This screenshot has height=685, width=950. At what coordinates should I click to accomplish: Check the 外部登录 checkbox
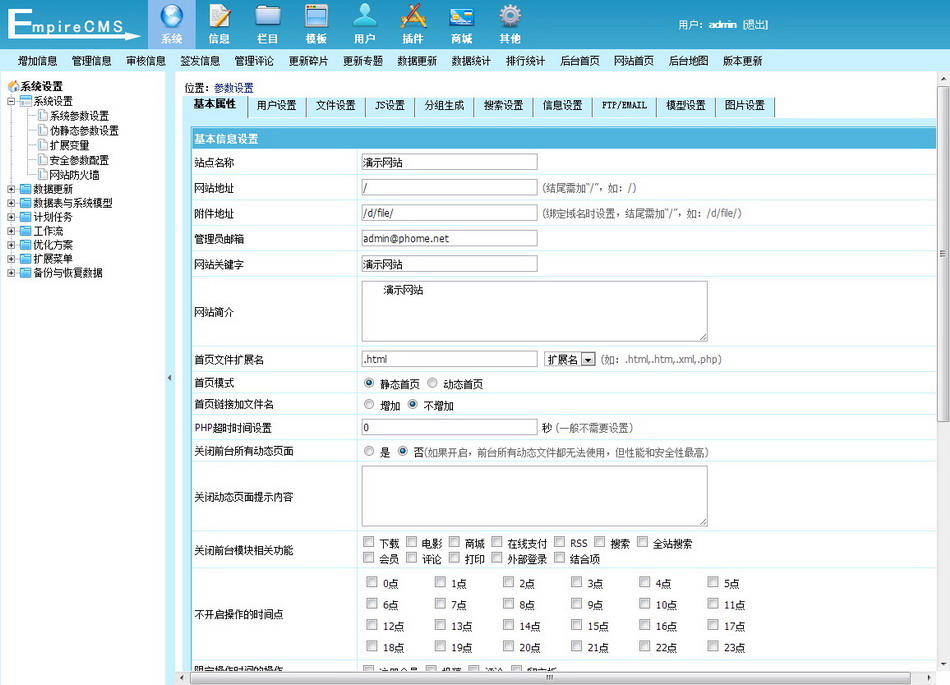[497, 557]
